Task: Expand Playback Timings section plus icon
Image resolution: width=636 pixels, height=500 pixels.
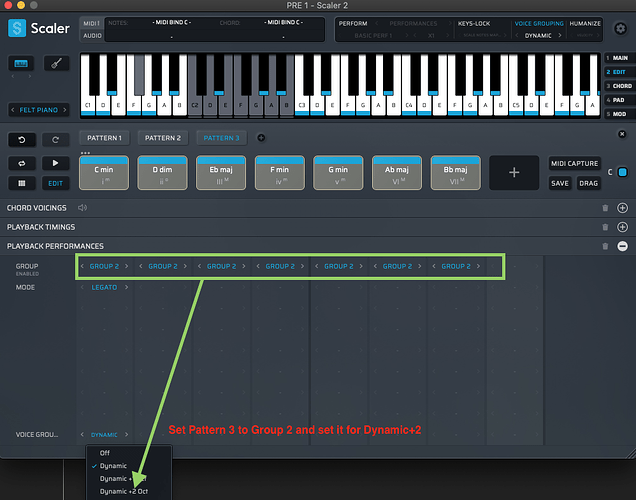Action: point(622,227)
